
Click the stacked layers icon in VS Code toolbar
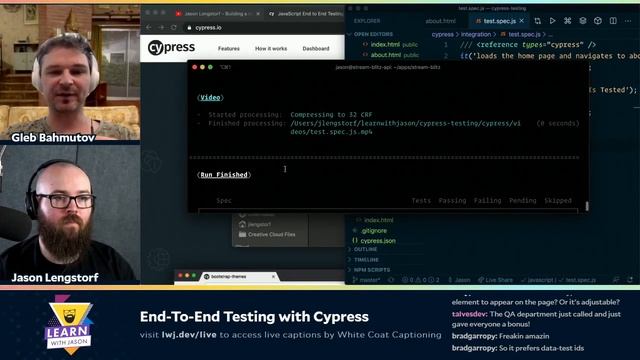click(x=583, y=21)
